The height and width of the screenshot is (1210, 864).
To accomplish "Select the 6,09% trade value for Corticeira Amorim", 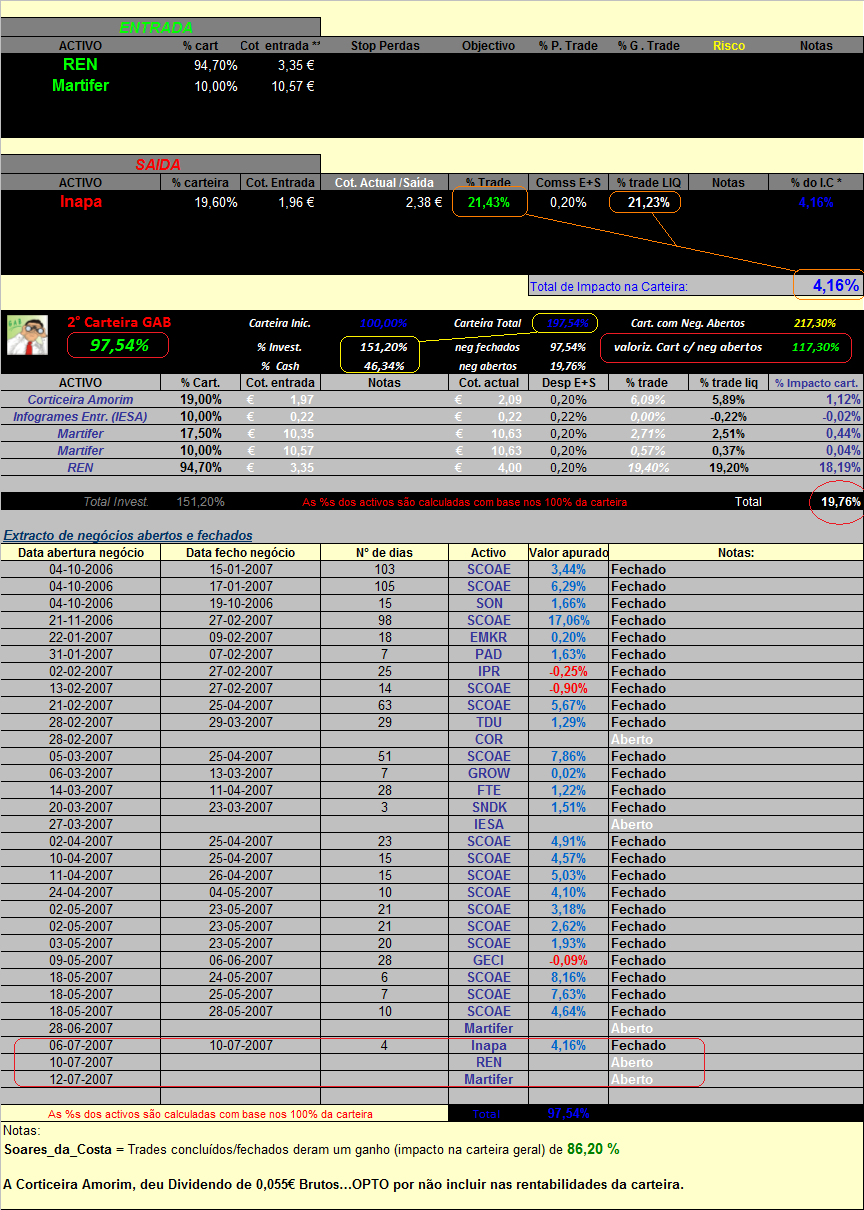I will coord(648,400).
